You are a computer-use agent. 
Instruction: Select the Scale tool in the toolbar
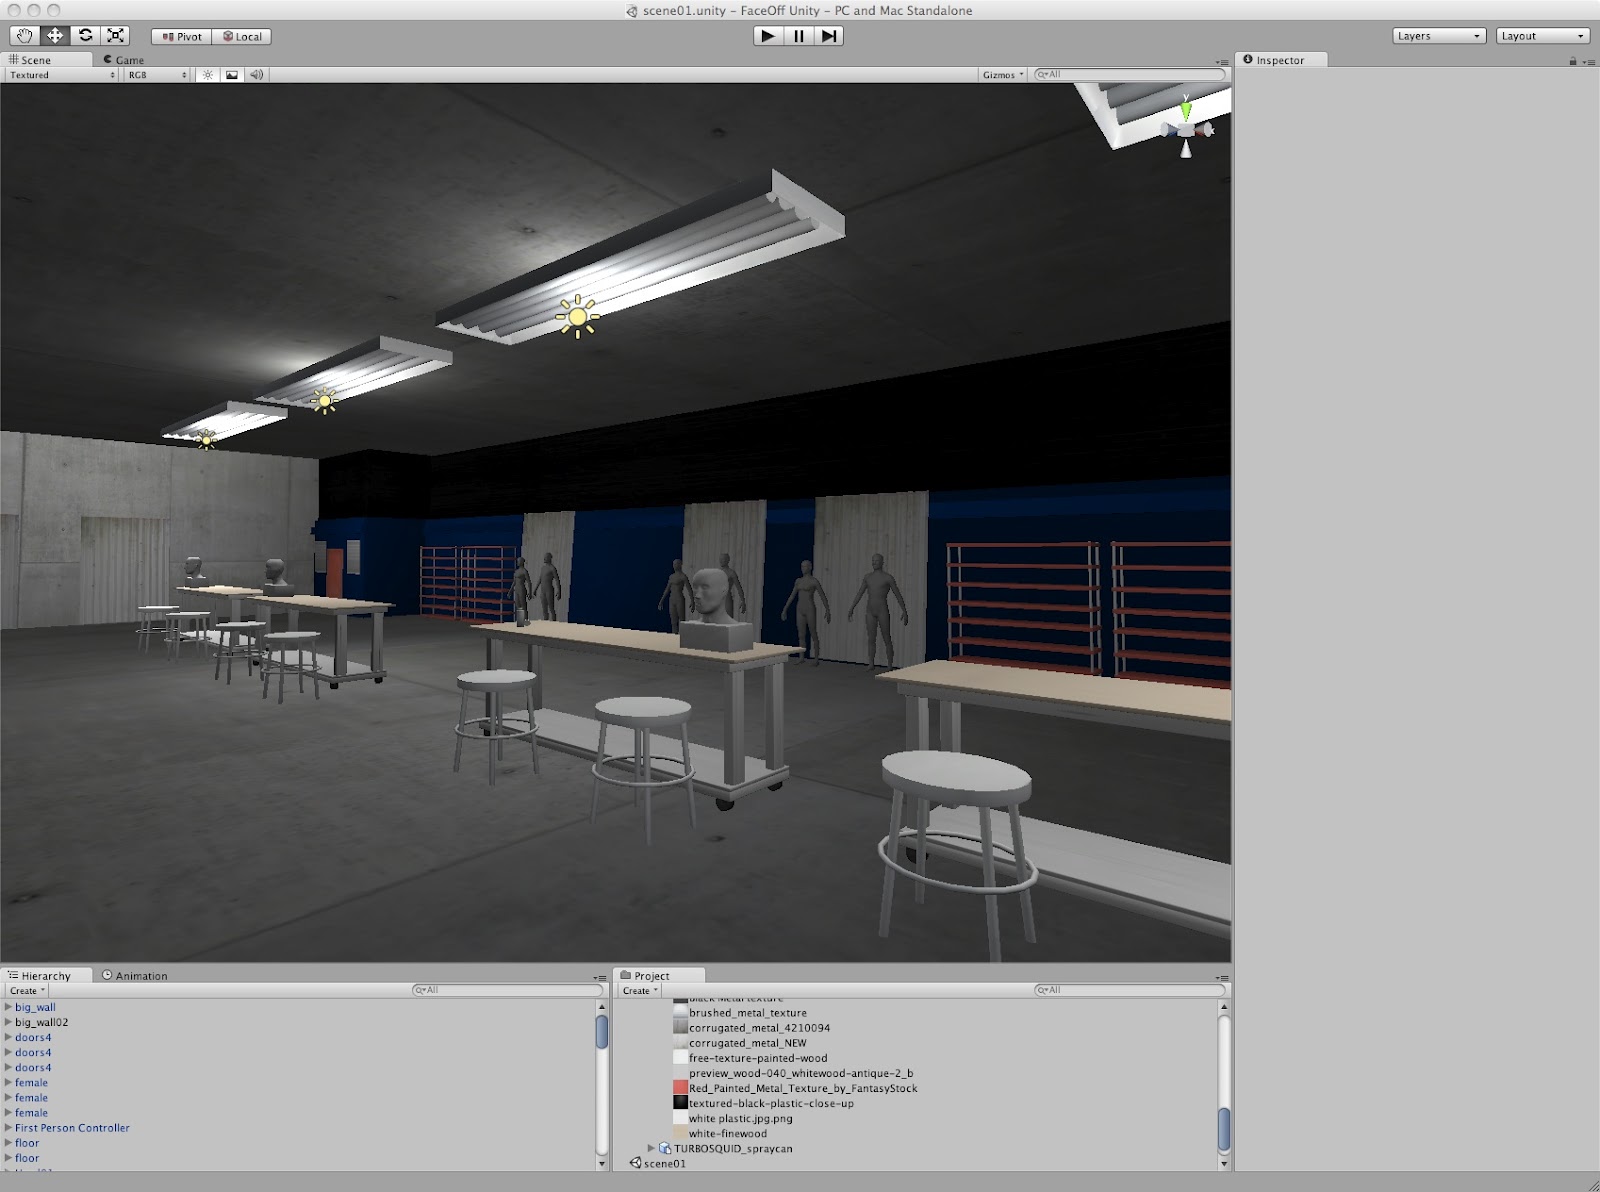(116, 35)
